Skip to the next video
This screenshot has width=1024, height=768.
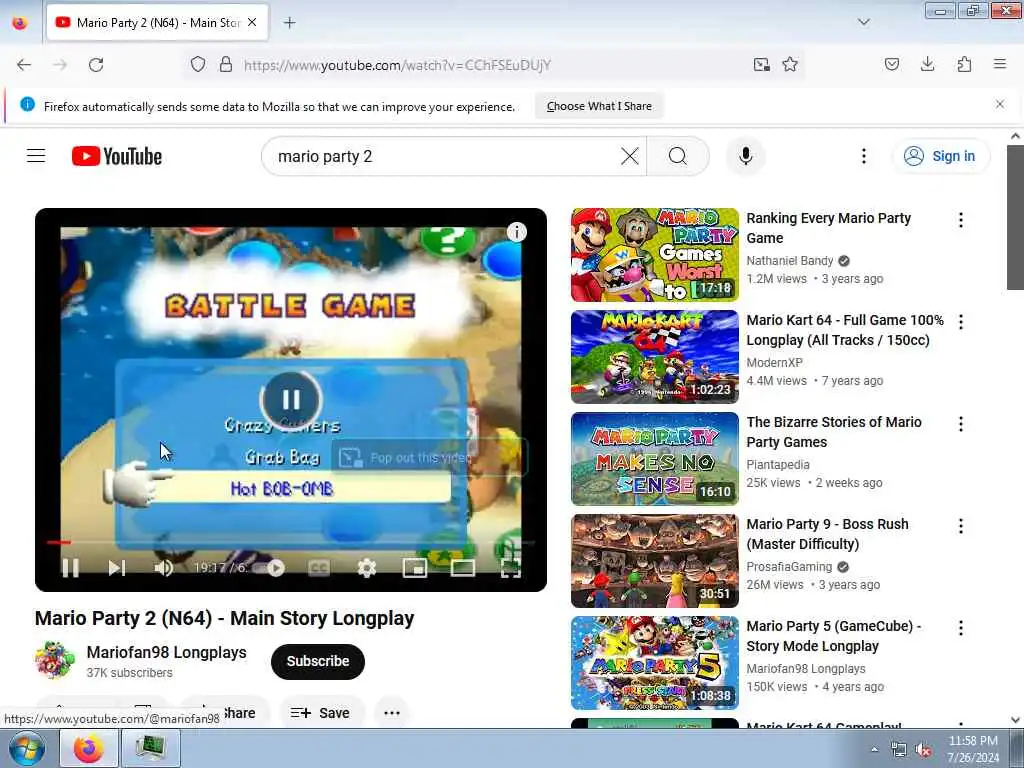(116, 568)
